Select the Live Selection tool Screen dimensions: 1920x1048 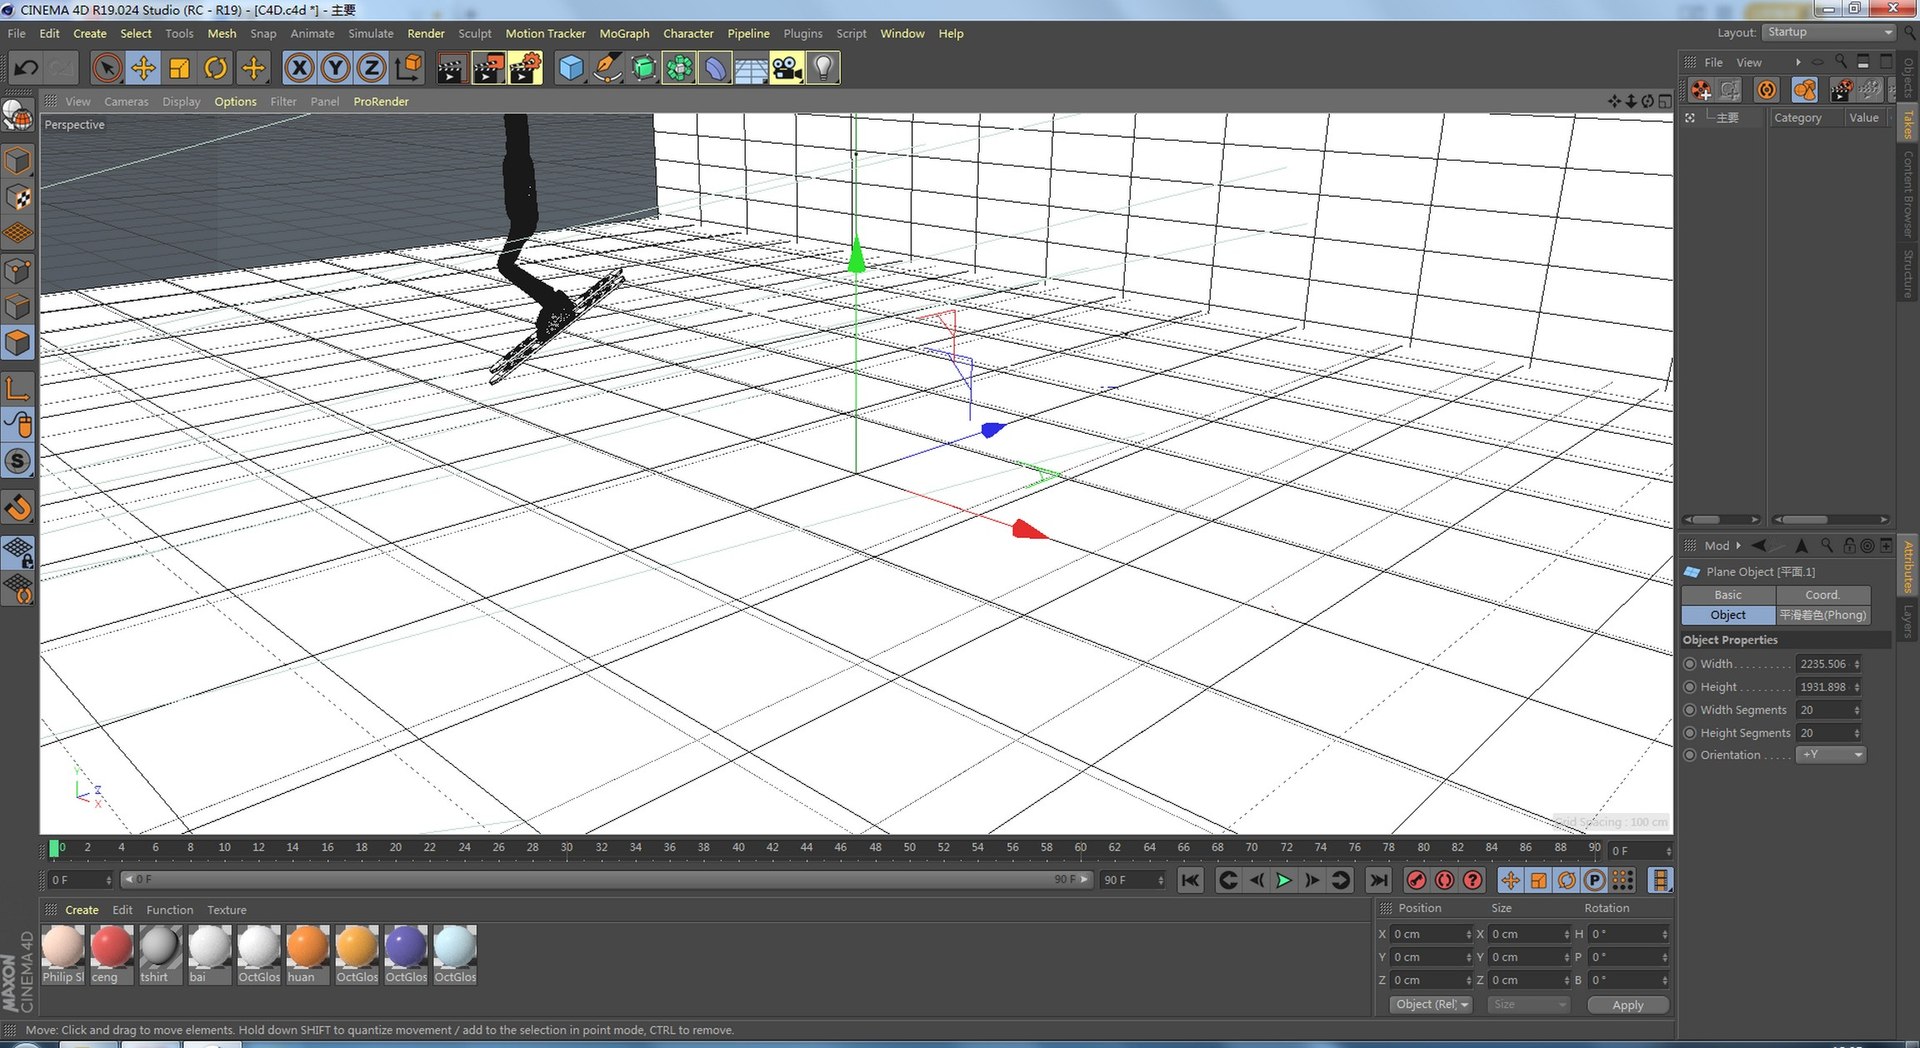click(x=107, y=68)
